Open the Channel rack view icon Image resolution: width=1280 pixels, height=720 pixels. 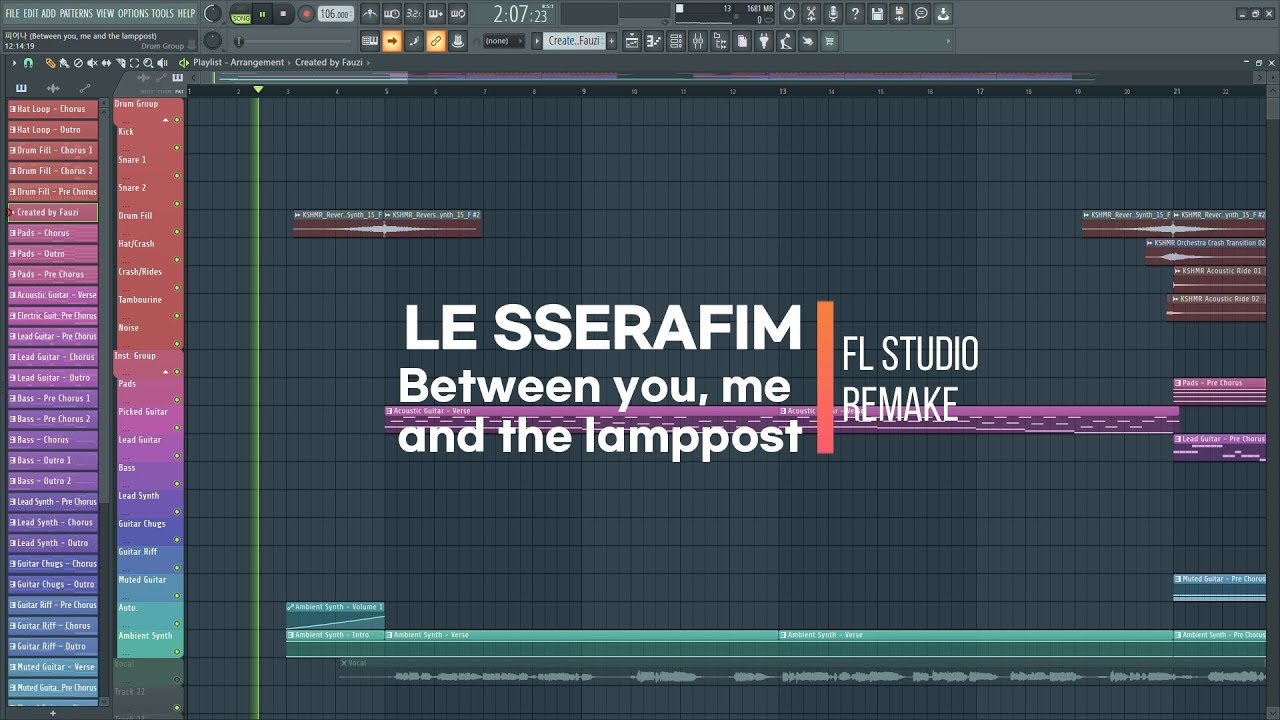(676, 41)
